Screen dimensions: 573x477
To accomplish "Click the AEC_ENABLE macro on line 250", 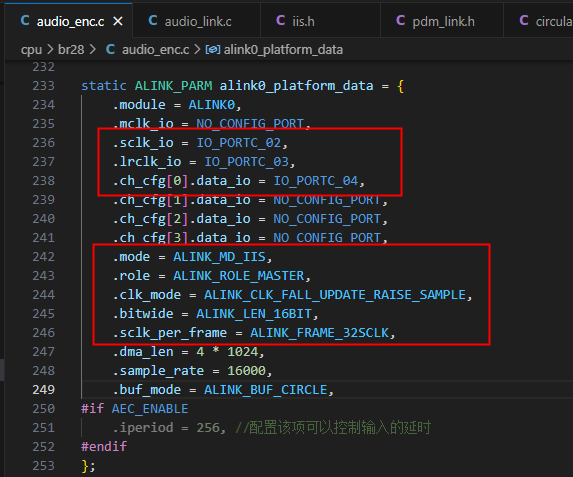I will click(x=150, y=409).
